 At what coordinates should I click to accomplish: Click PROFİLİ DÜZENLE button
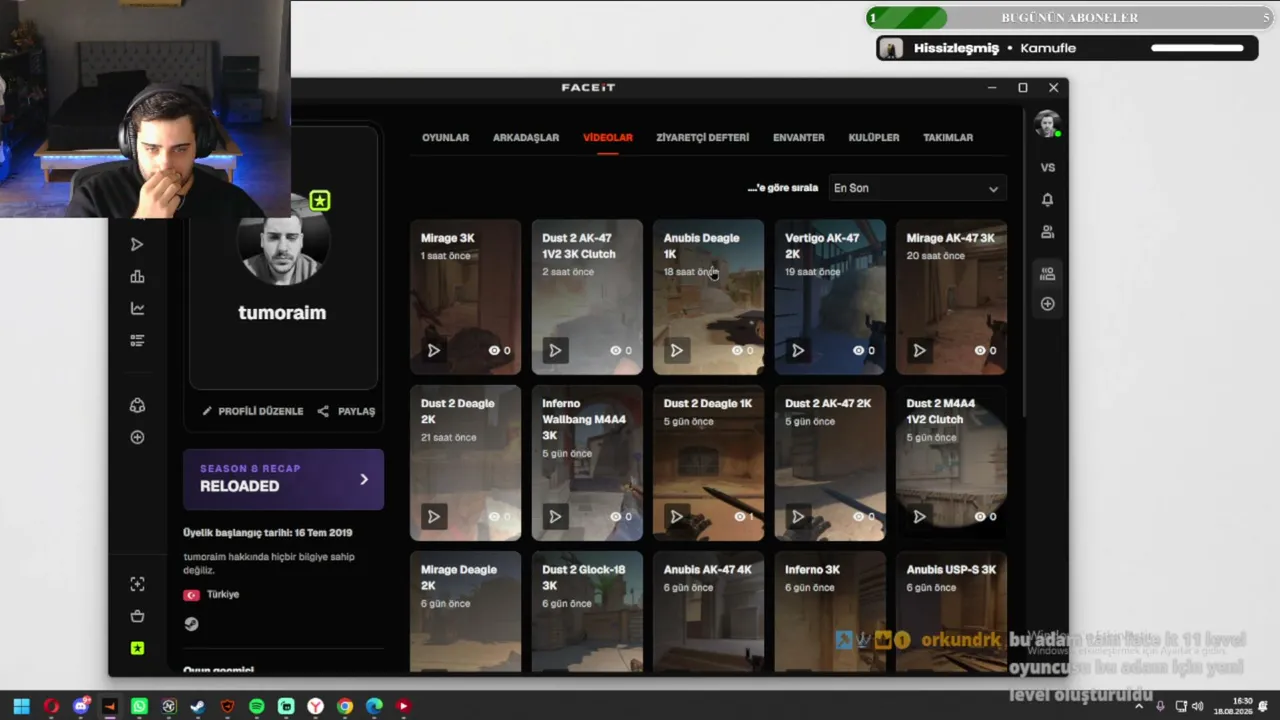[253, 411]
